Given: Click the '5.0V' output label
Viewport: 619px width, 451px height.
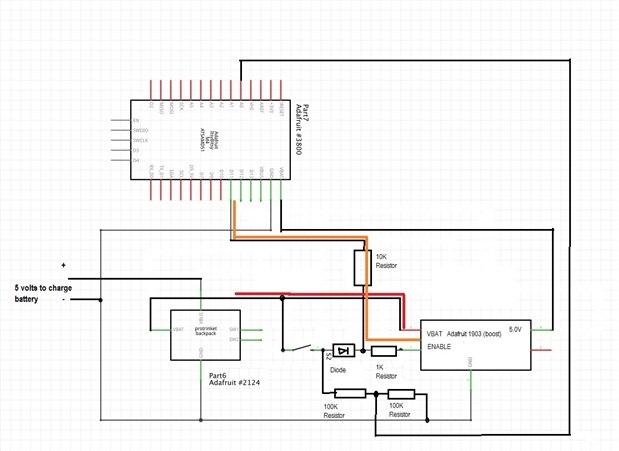Looking at the screenshot, I should (515, 329).
